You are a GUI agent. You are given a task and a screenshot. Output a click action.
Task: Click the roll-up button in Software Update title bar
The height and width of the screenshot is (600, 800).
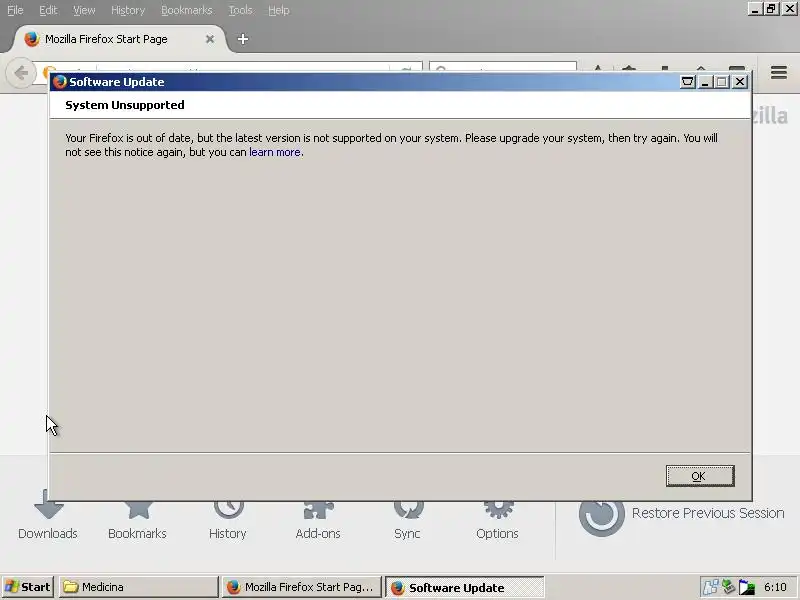point(687,82)
